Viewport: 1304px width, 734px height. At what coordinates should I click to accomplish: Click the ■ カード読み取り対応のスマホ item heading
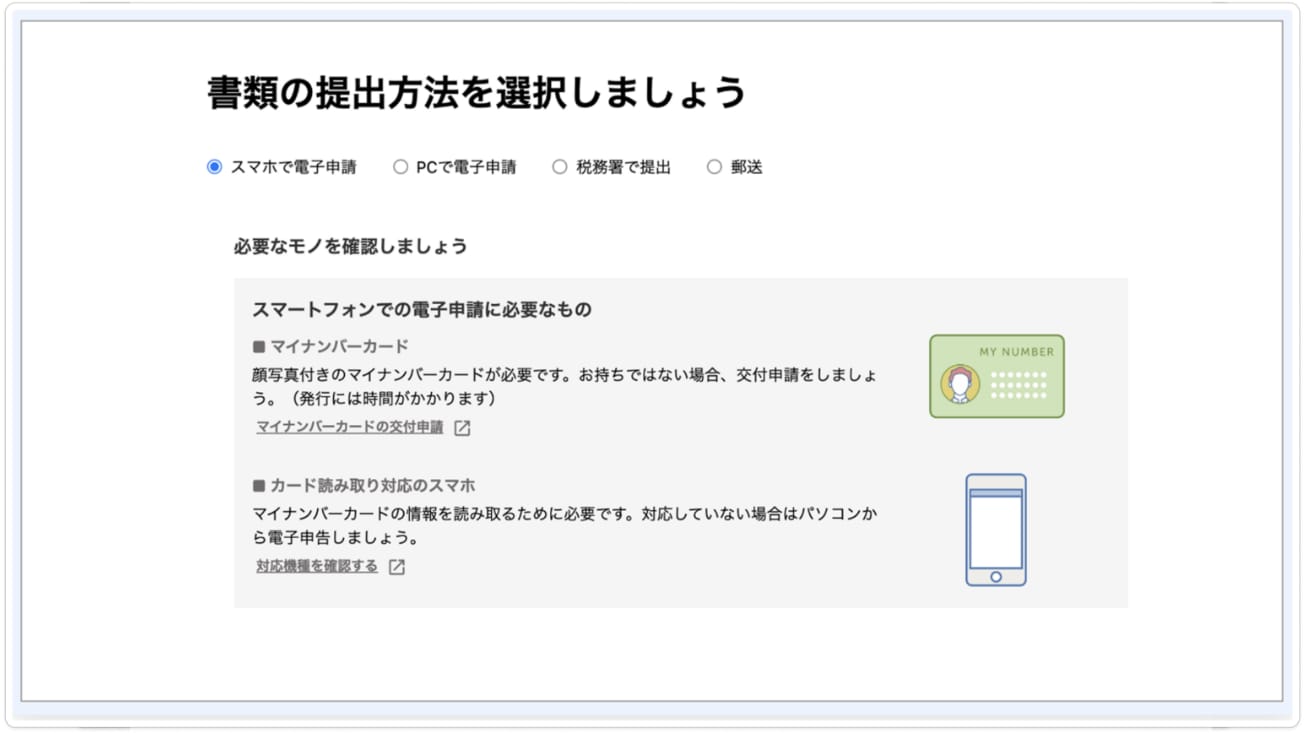[x=364, y=485]
